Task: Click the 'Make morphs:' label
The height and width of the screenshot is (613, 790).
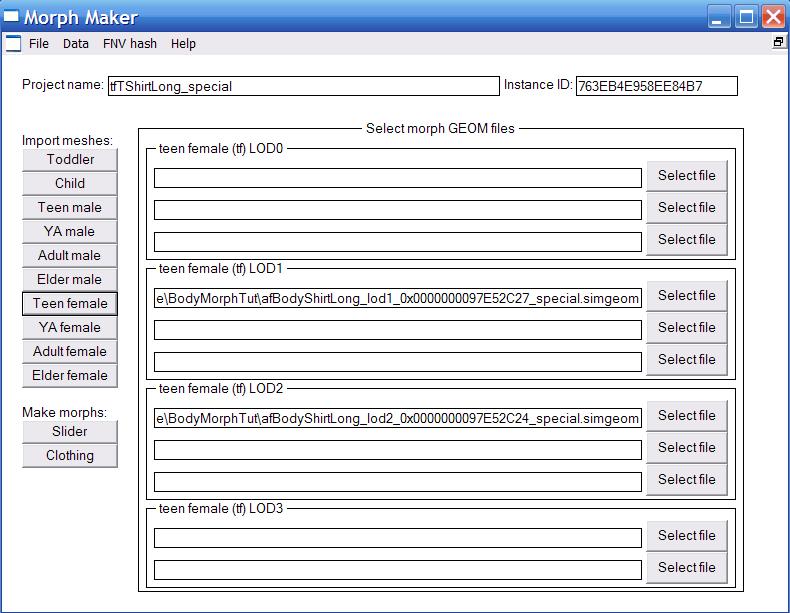Action: (x=64, y=413)
